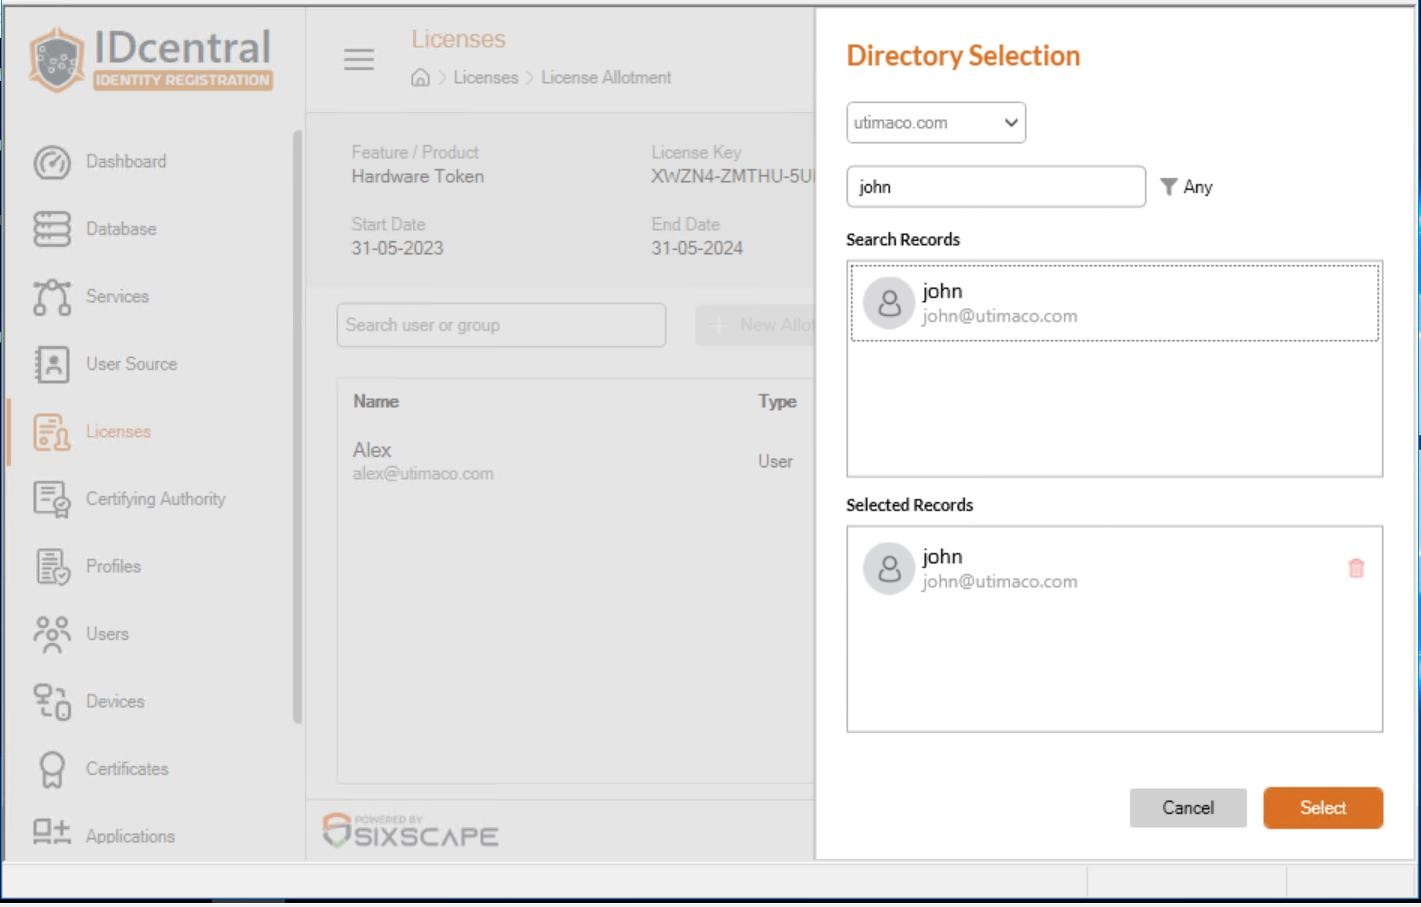Open Certifying Authority menu item
The height and width of the screenshot is (907, 1421).
[x=155, y=499]
